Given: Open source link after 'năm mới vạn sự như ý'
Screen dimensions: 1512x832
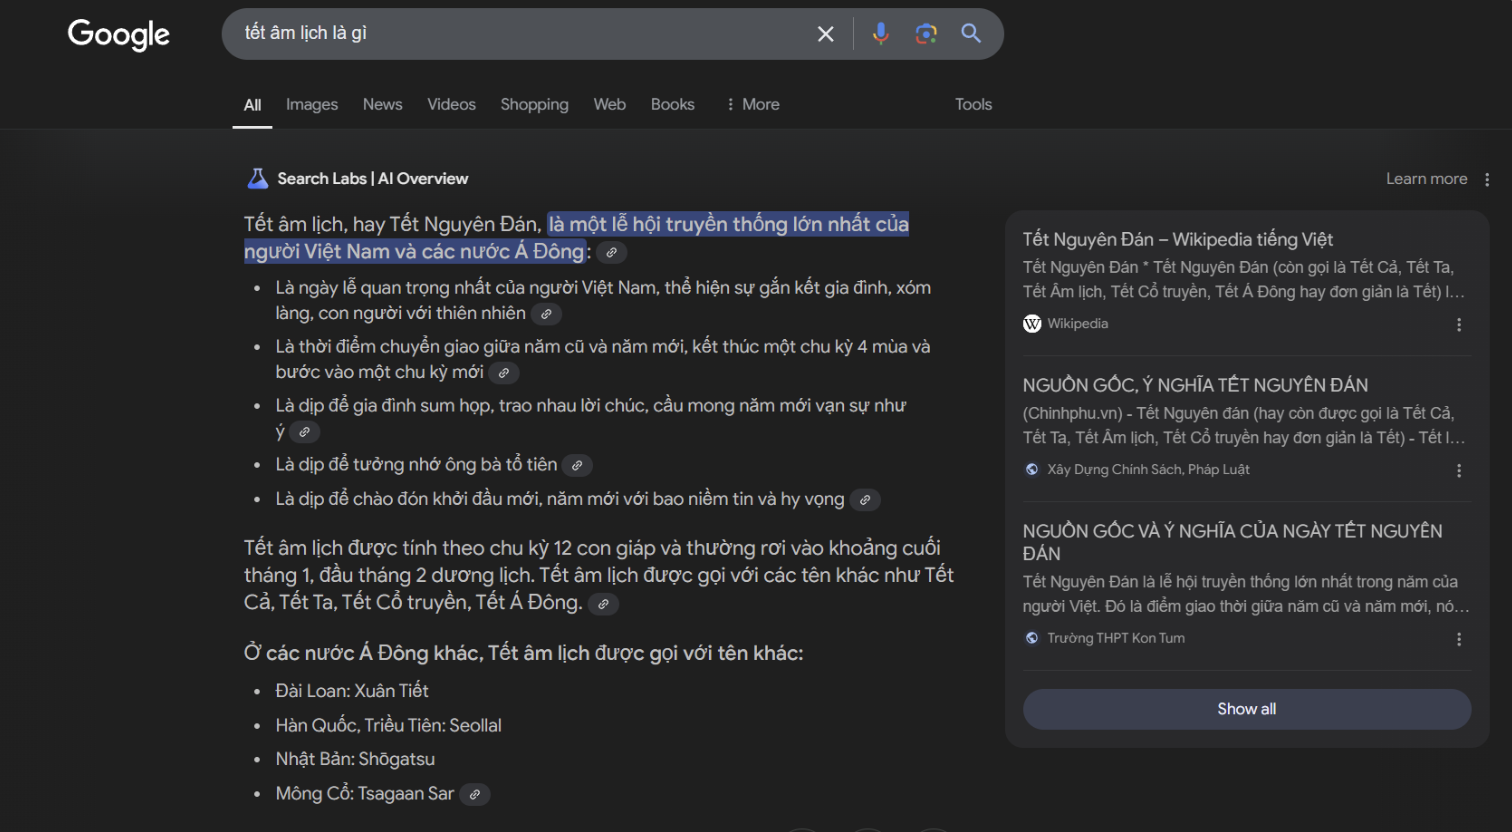Looking at the screenshot, I should 304,432.
